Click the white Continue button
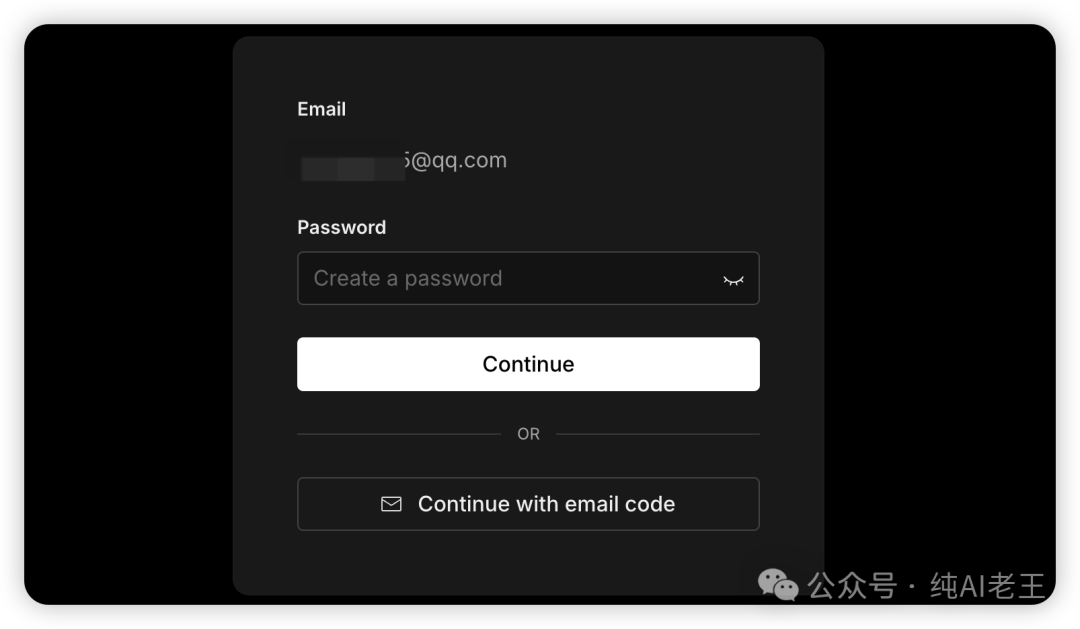Screen dimensions: 1080x629 click(528, 364)
